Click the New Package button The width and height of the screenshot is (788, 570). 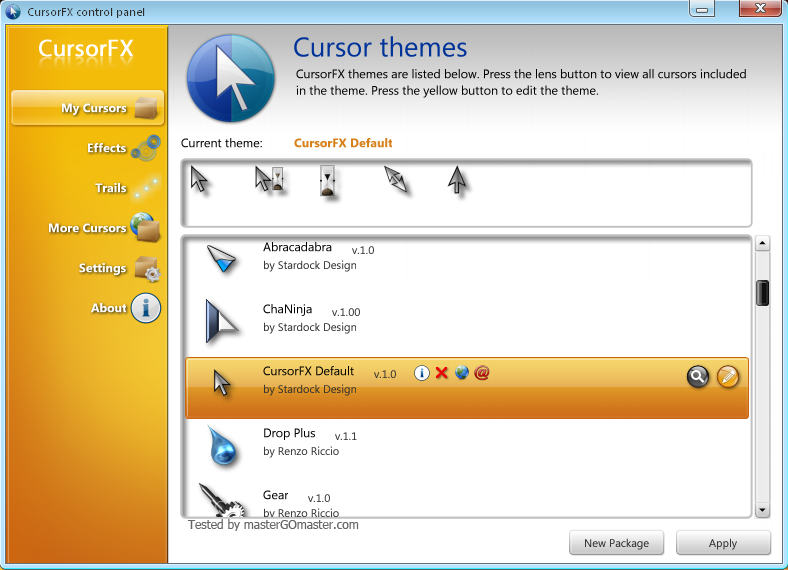[616, 543]
